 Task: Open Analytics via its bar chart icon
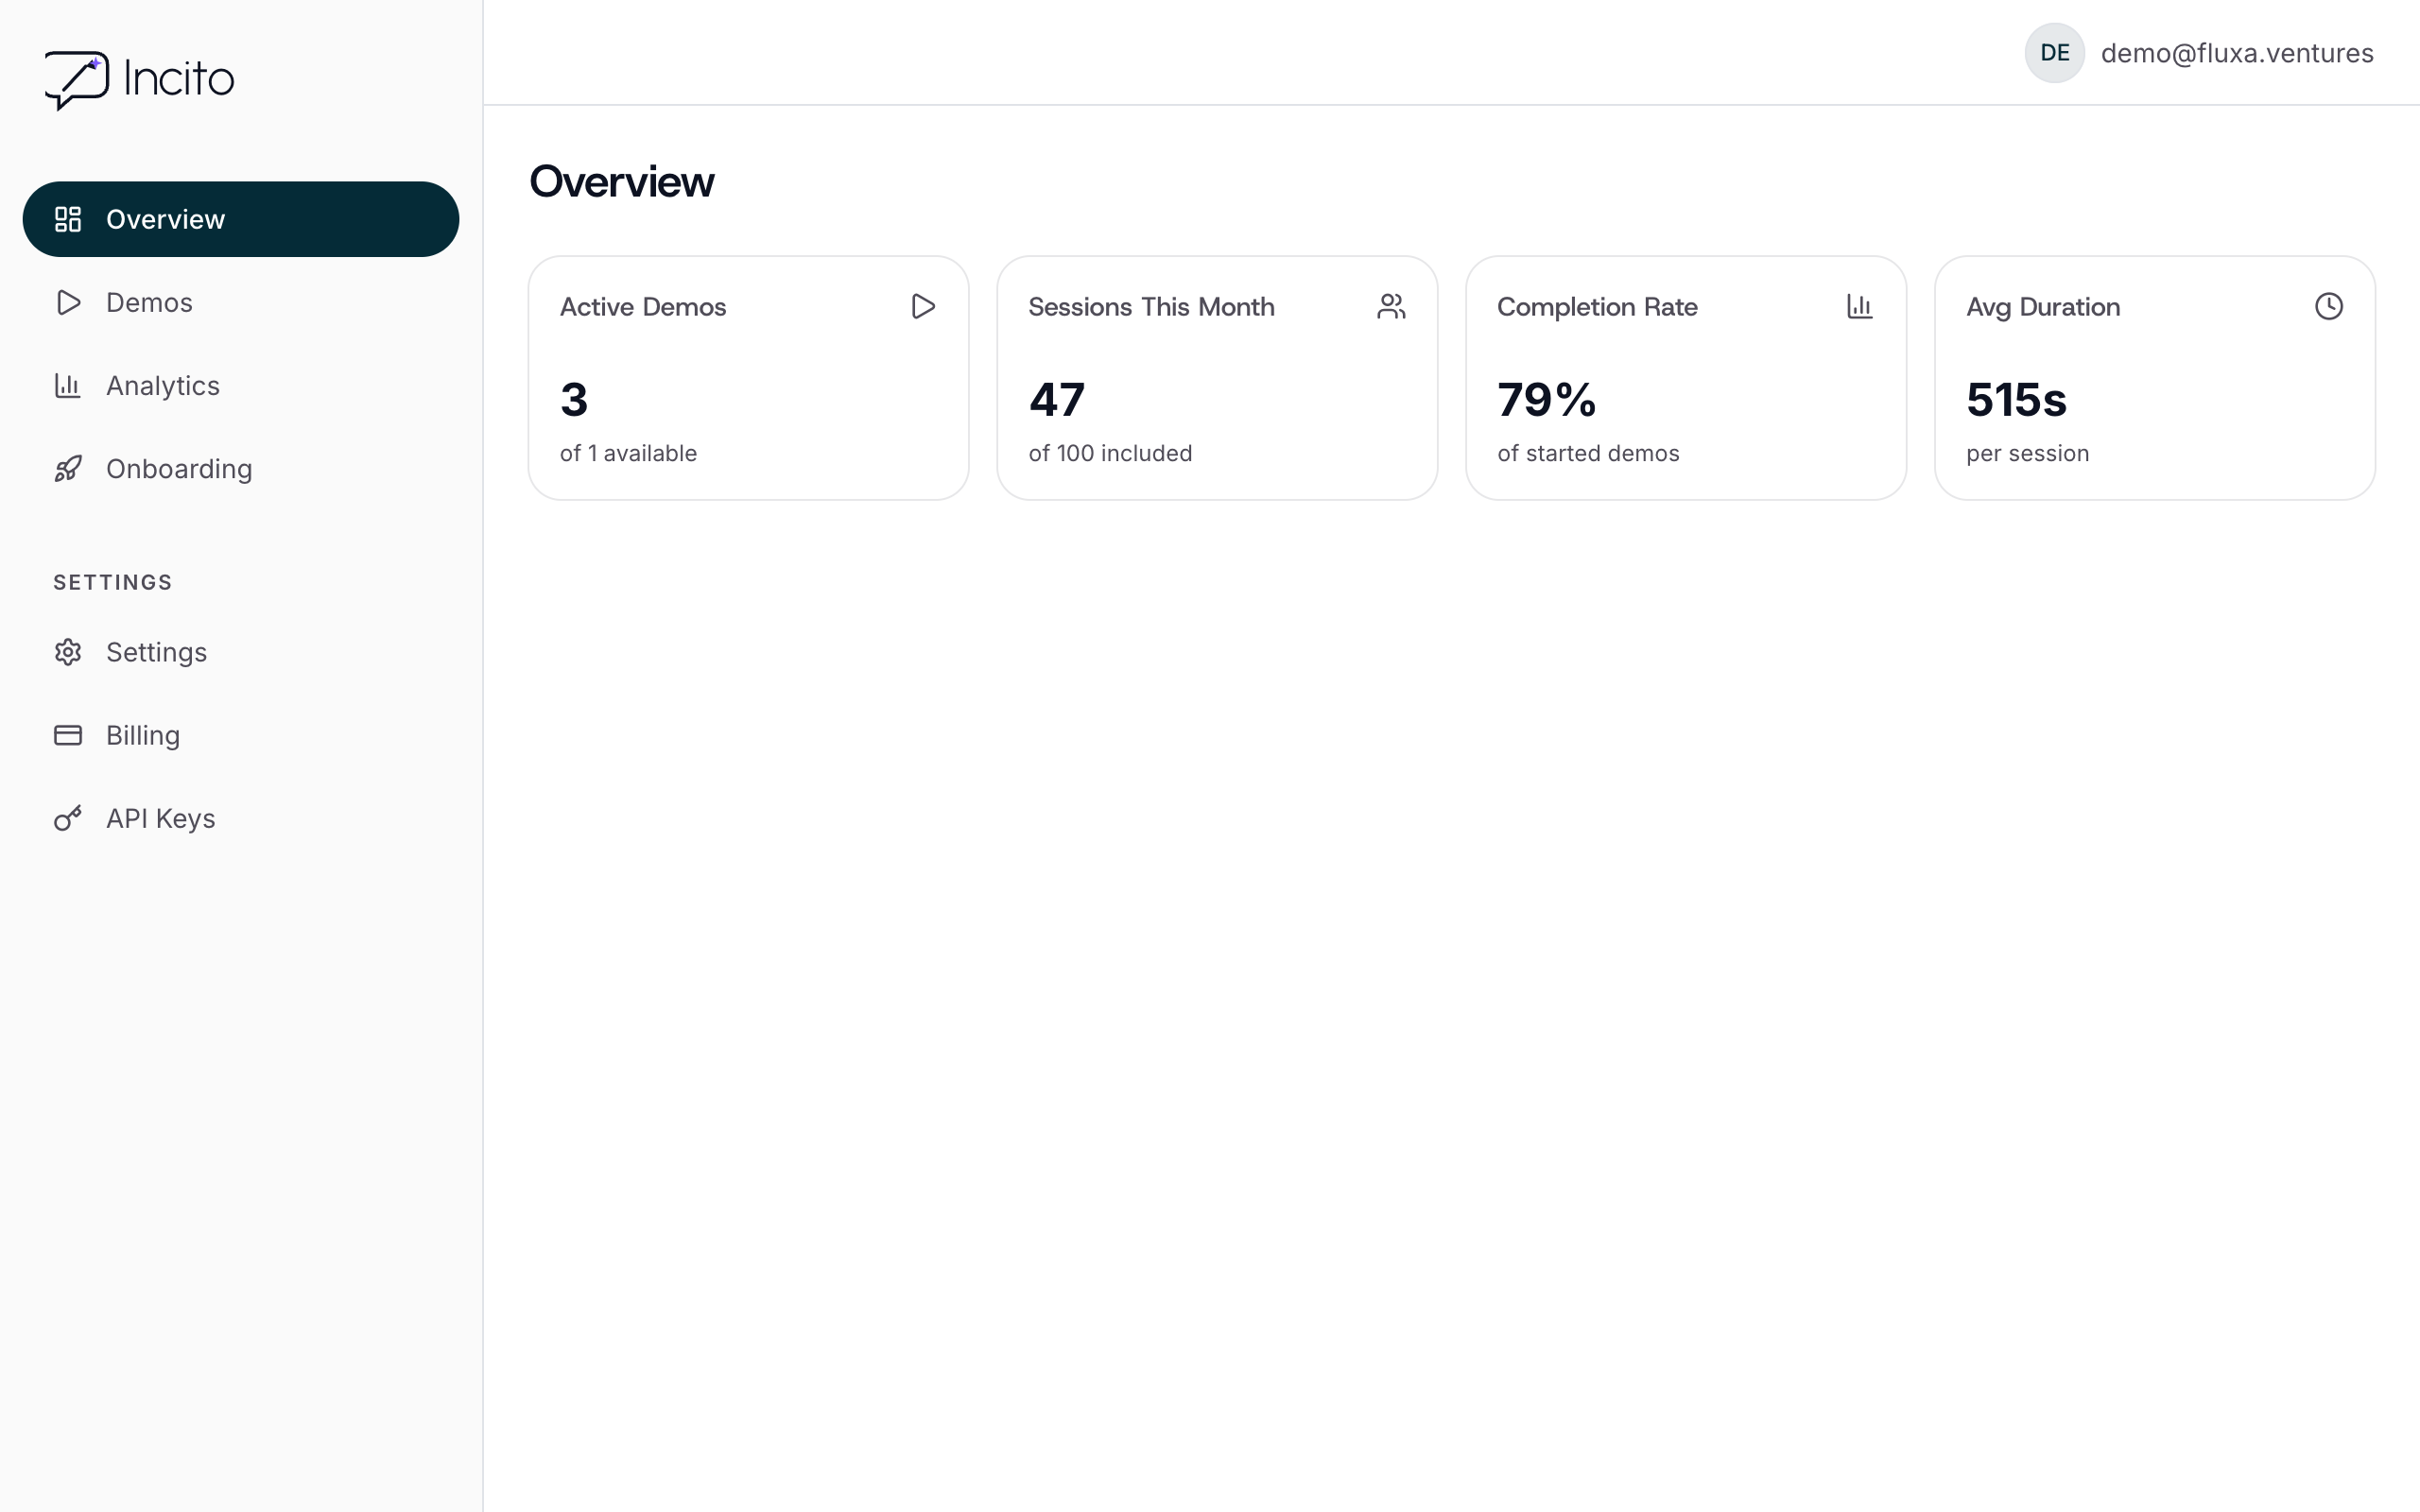[x=68, y=385]
